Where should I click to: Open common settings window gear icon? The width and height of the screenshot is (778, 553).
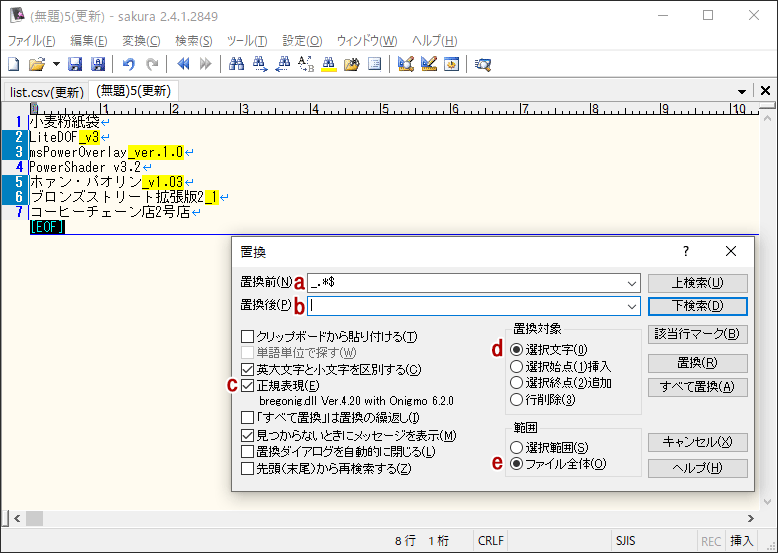[452, 64]
